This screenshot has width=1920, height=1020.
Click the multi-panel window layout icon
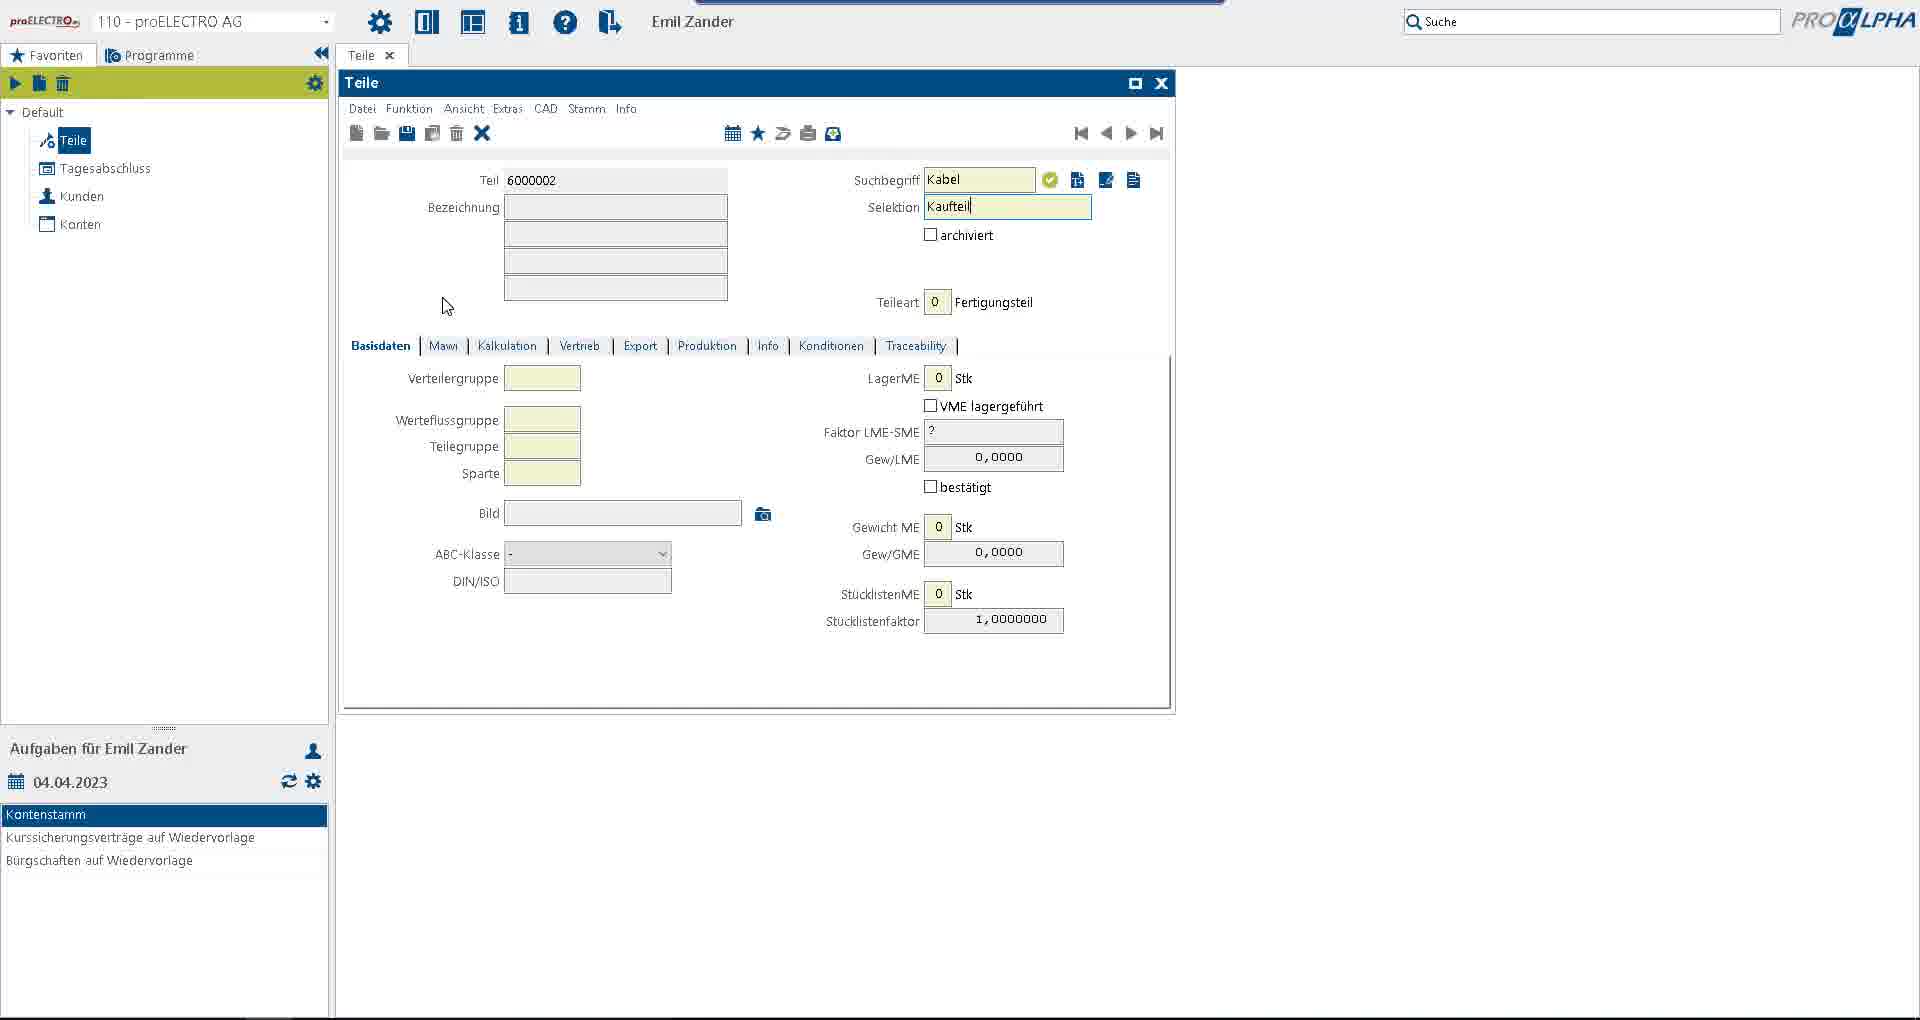click(x=473, y=22)
